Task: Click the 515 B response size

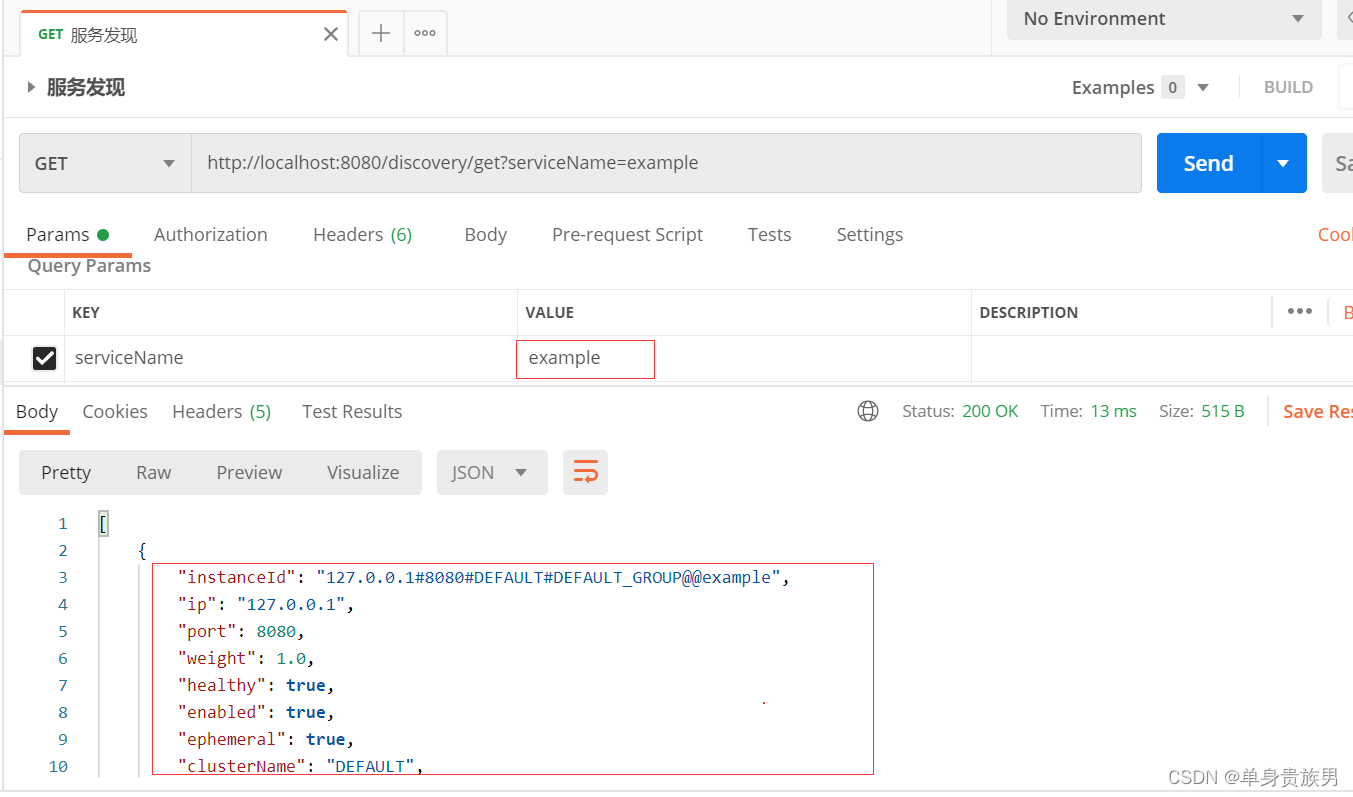Action: coord(1223,412)
